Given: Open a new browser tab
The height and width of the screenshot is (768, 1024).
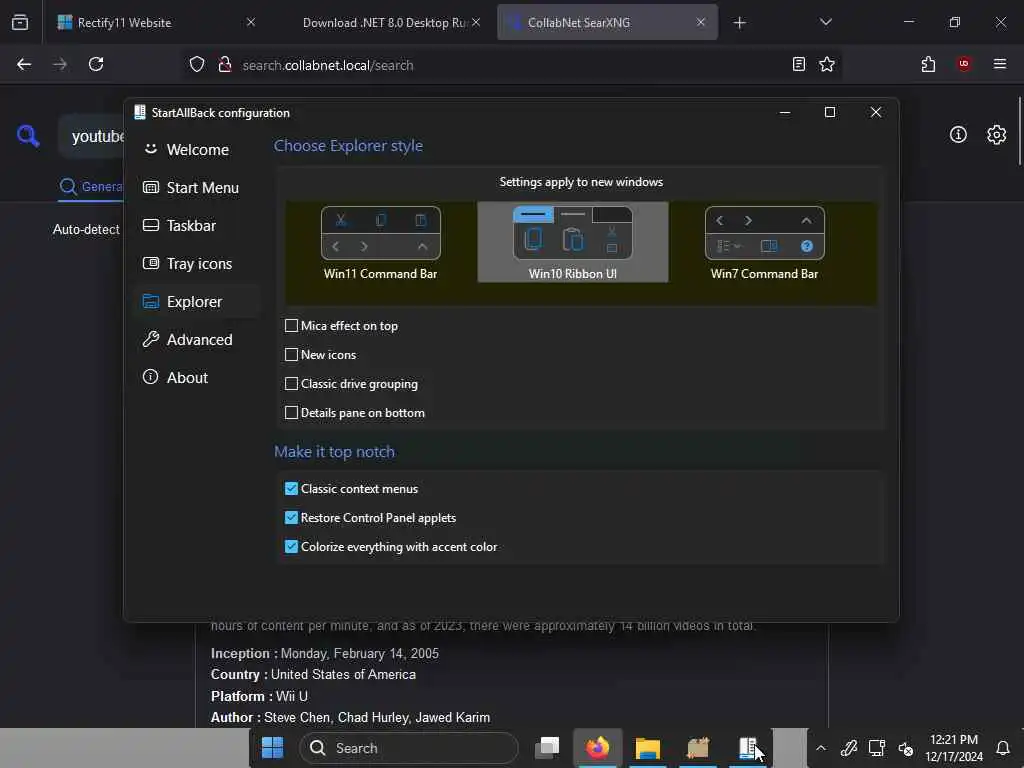Looking at the screenshot, I should pyautogui.click(x=739, y=23).
